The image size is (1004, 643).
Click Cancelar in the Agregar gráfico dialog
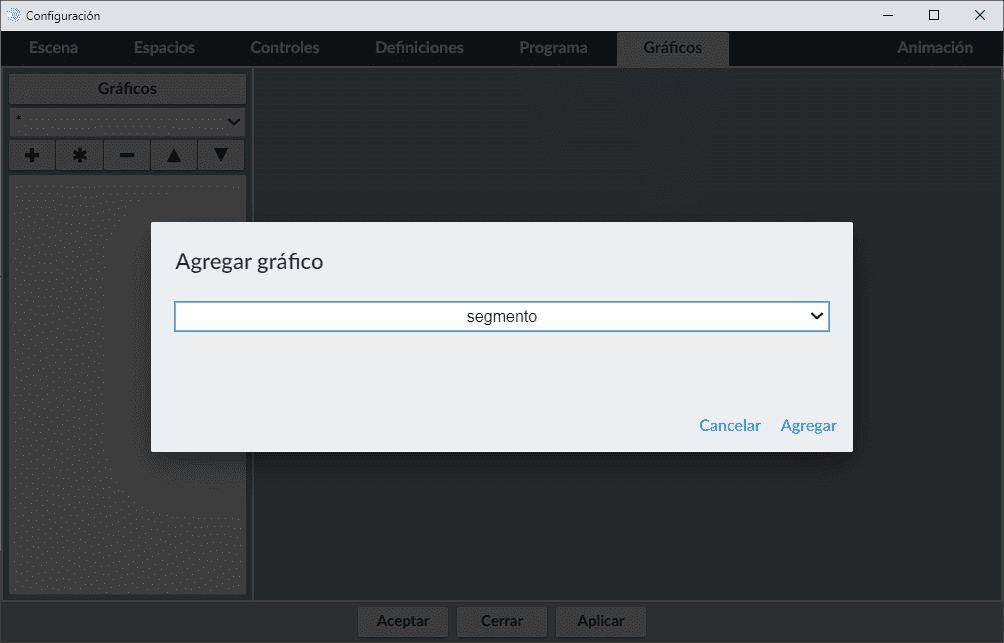pyautogui.click(x=729, y=426)
